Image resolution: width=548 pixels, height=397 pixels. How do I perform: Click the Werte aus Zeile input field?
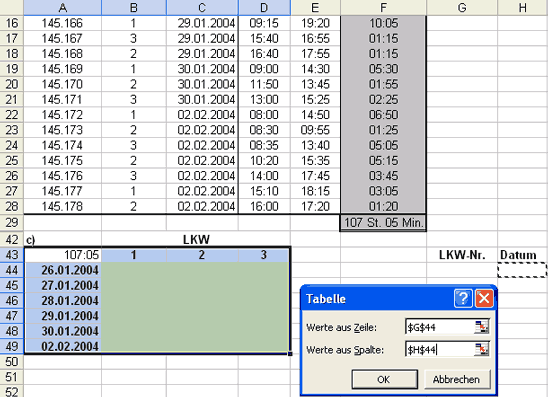(440, 327)
